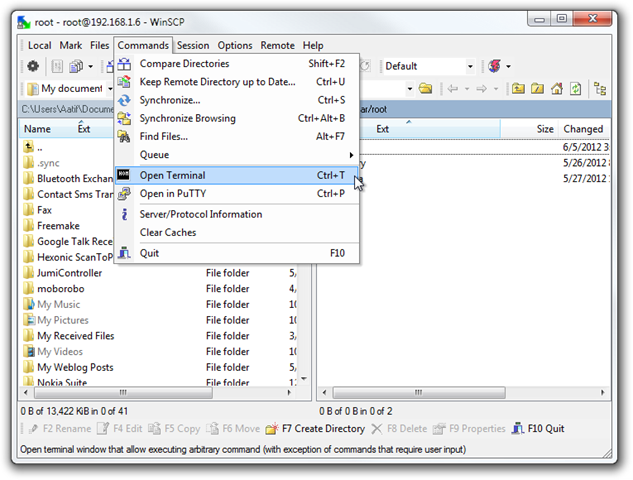Open the Session menu

pyautogui.click(x=193, y=45)
